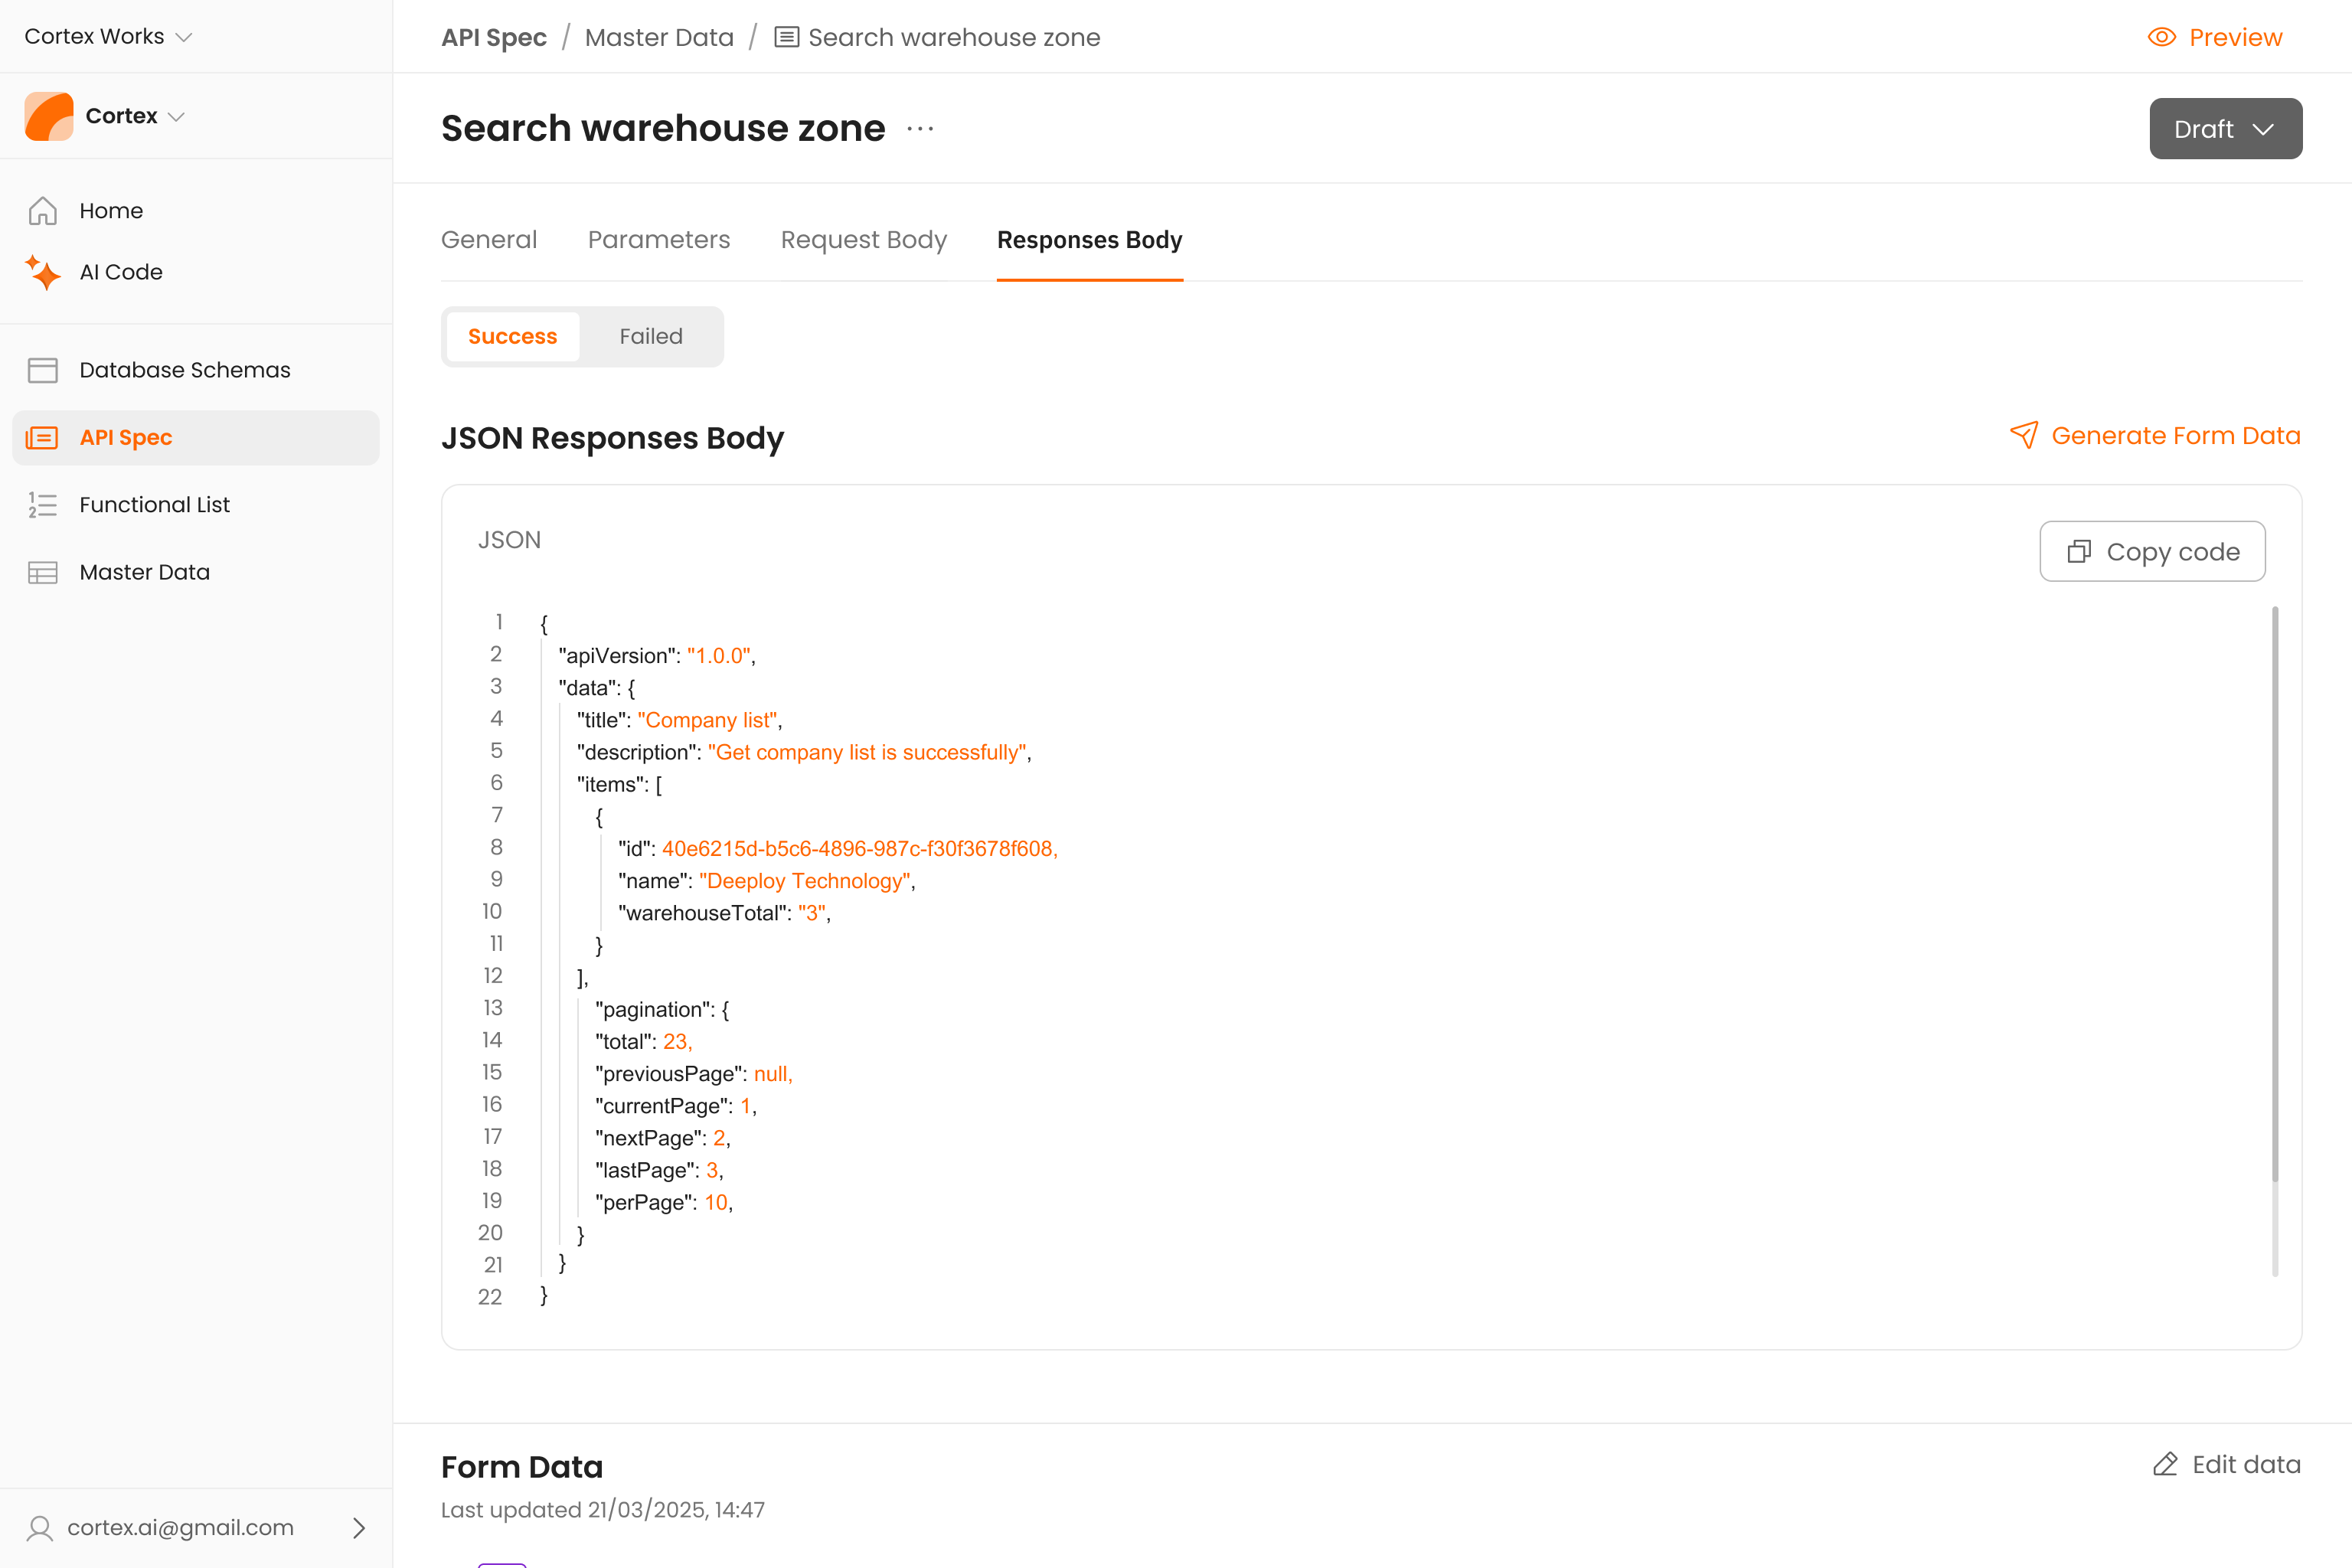Click the Generate Form Data paper-plane icon
The image size is (2352, 1568).
[2023, 435]
